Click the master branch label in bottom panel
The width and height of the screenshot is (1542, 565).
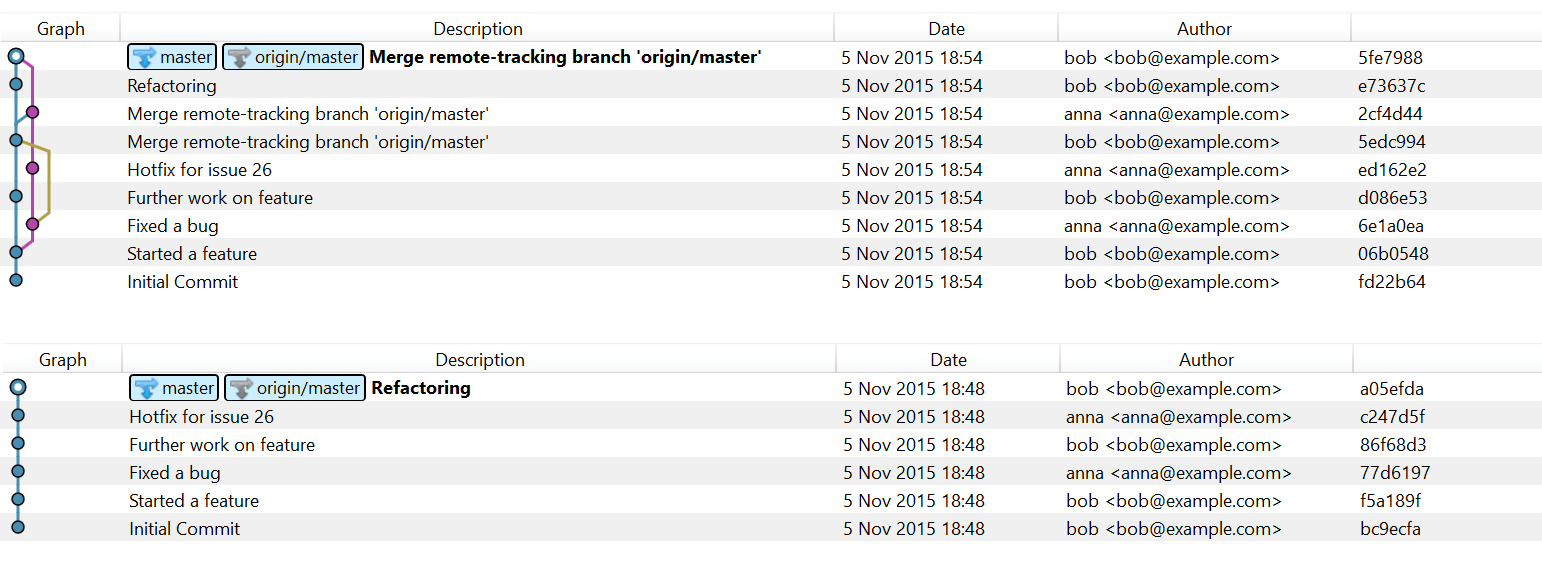coord(174,388)
